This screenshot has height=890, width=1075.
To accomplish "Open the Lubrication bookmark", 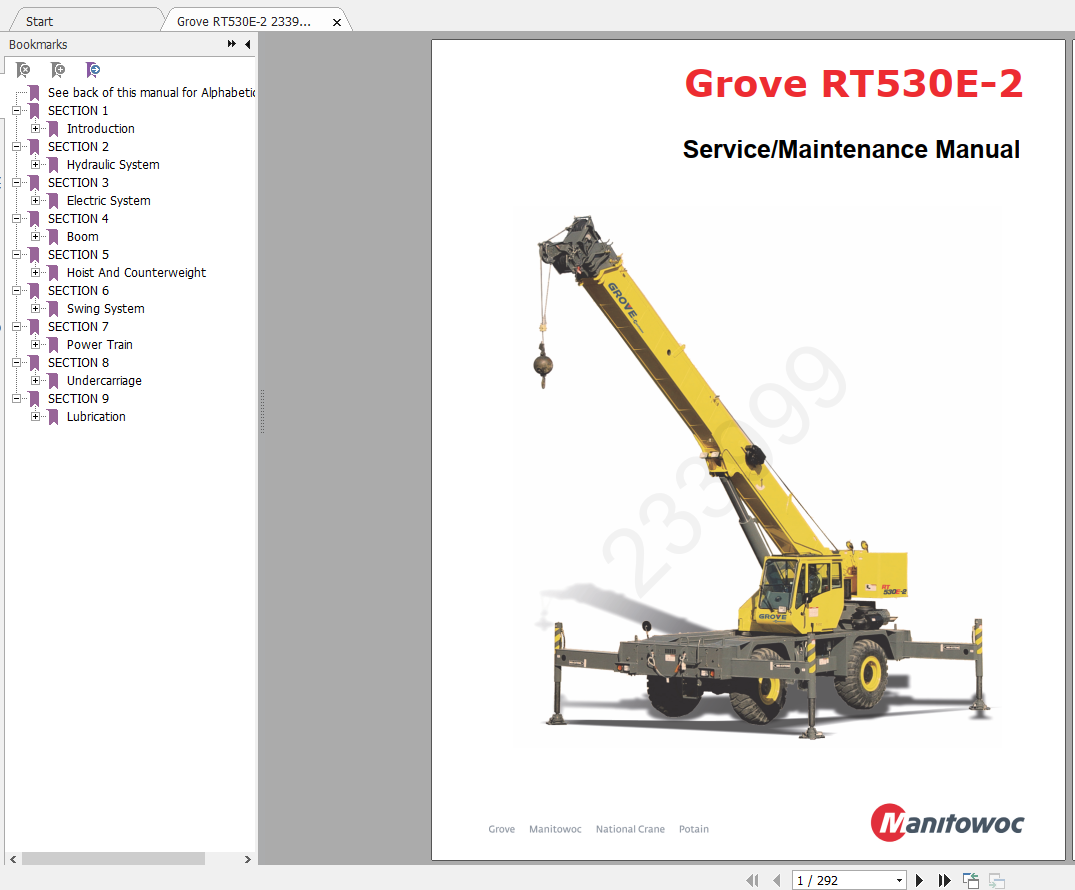I will click(x=96, y=417).
